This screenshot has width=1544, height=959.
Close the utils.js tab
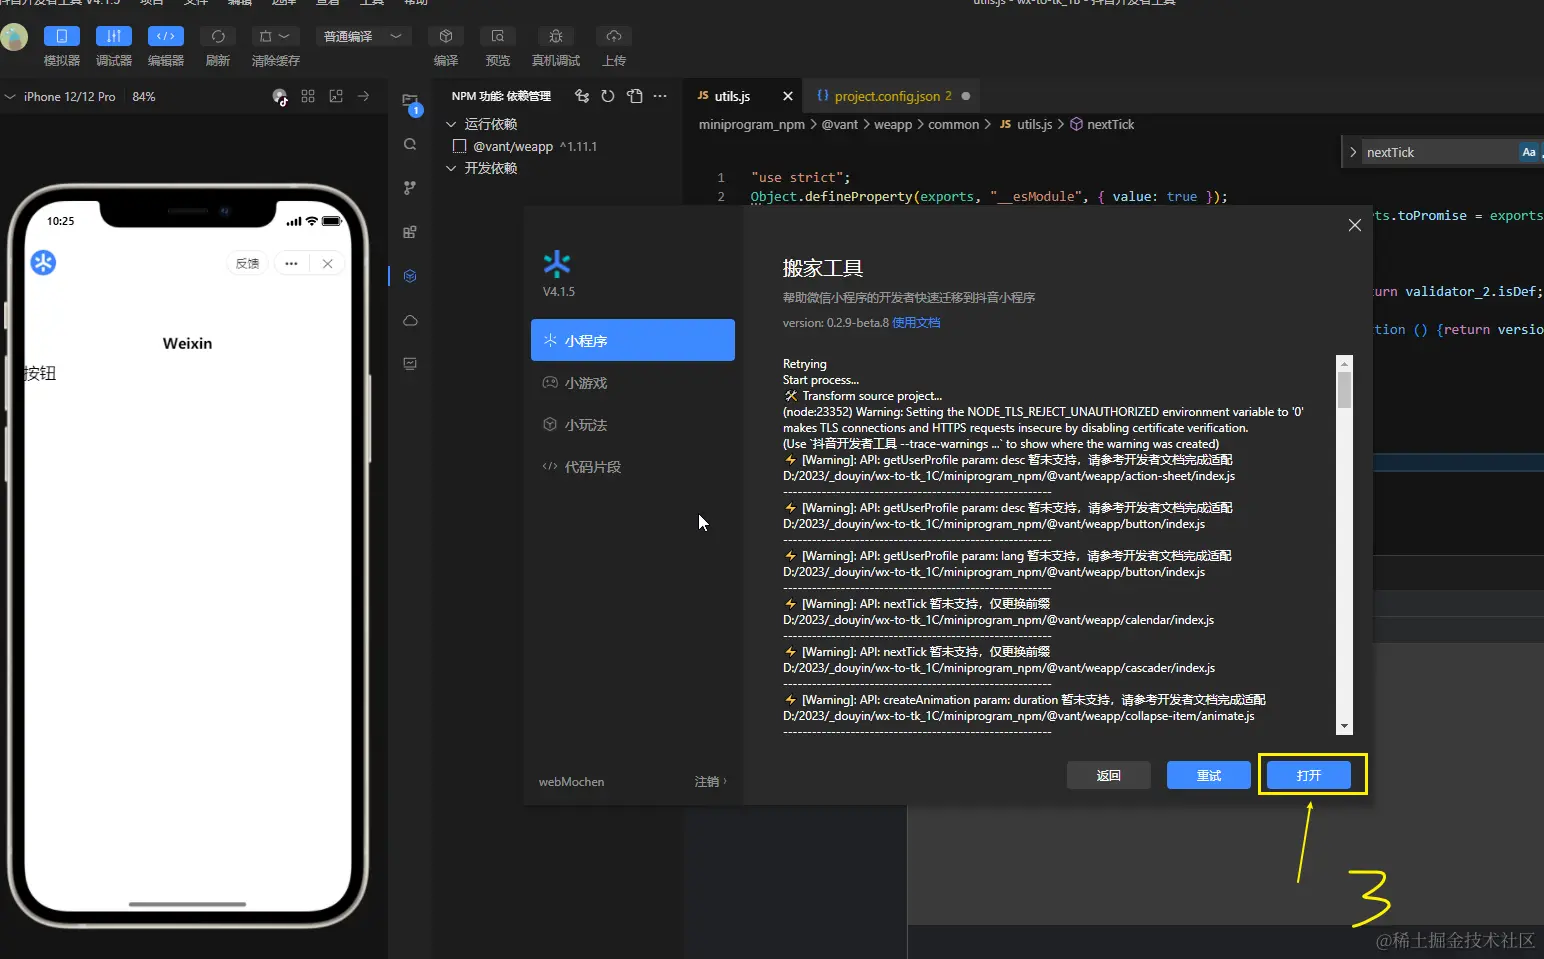click(788, 96)
